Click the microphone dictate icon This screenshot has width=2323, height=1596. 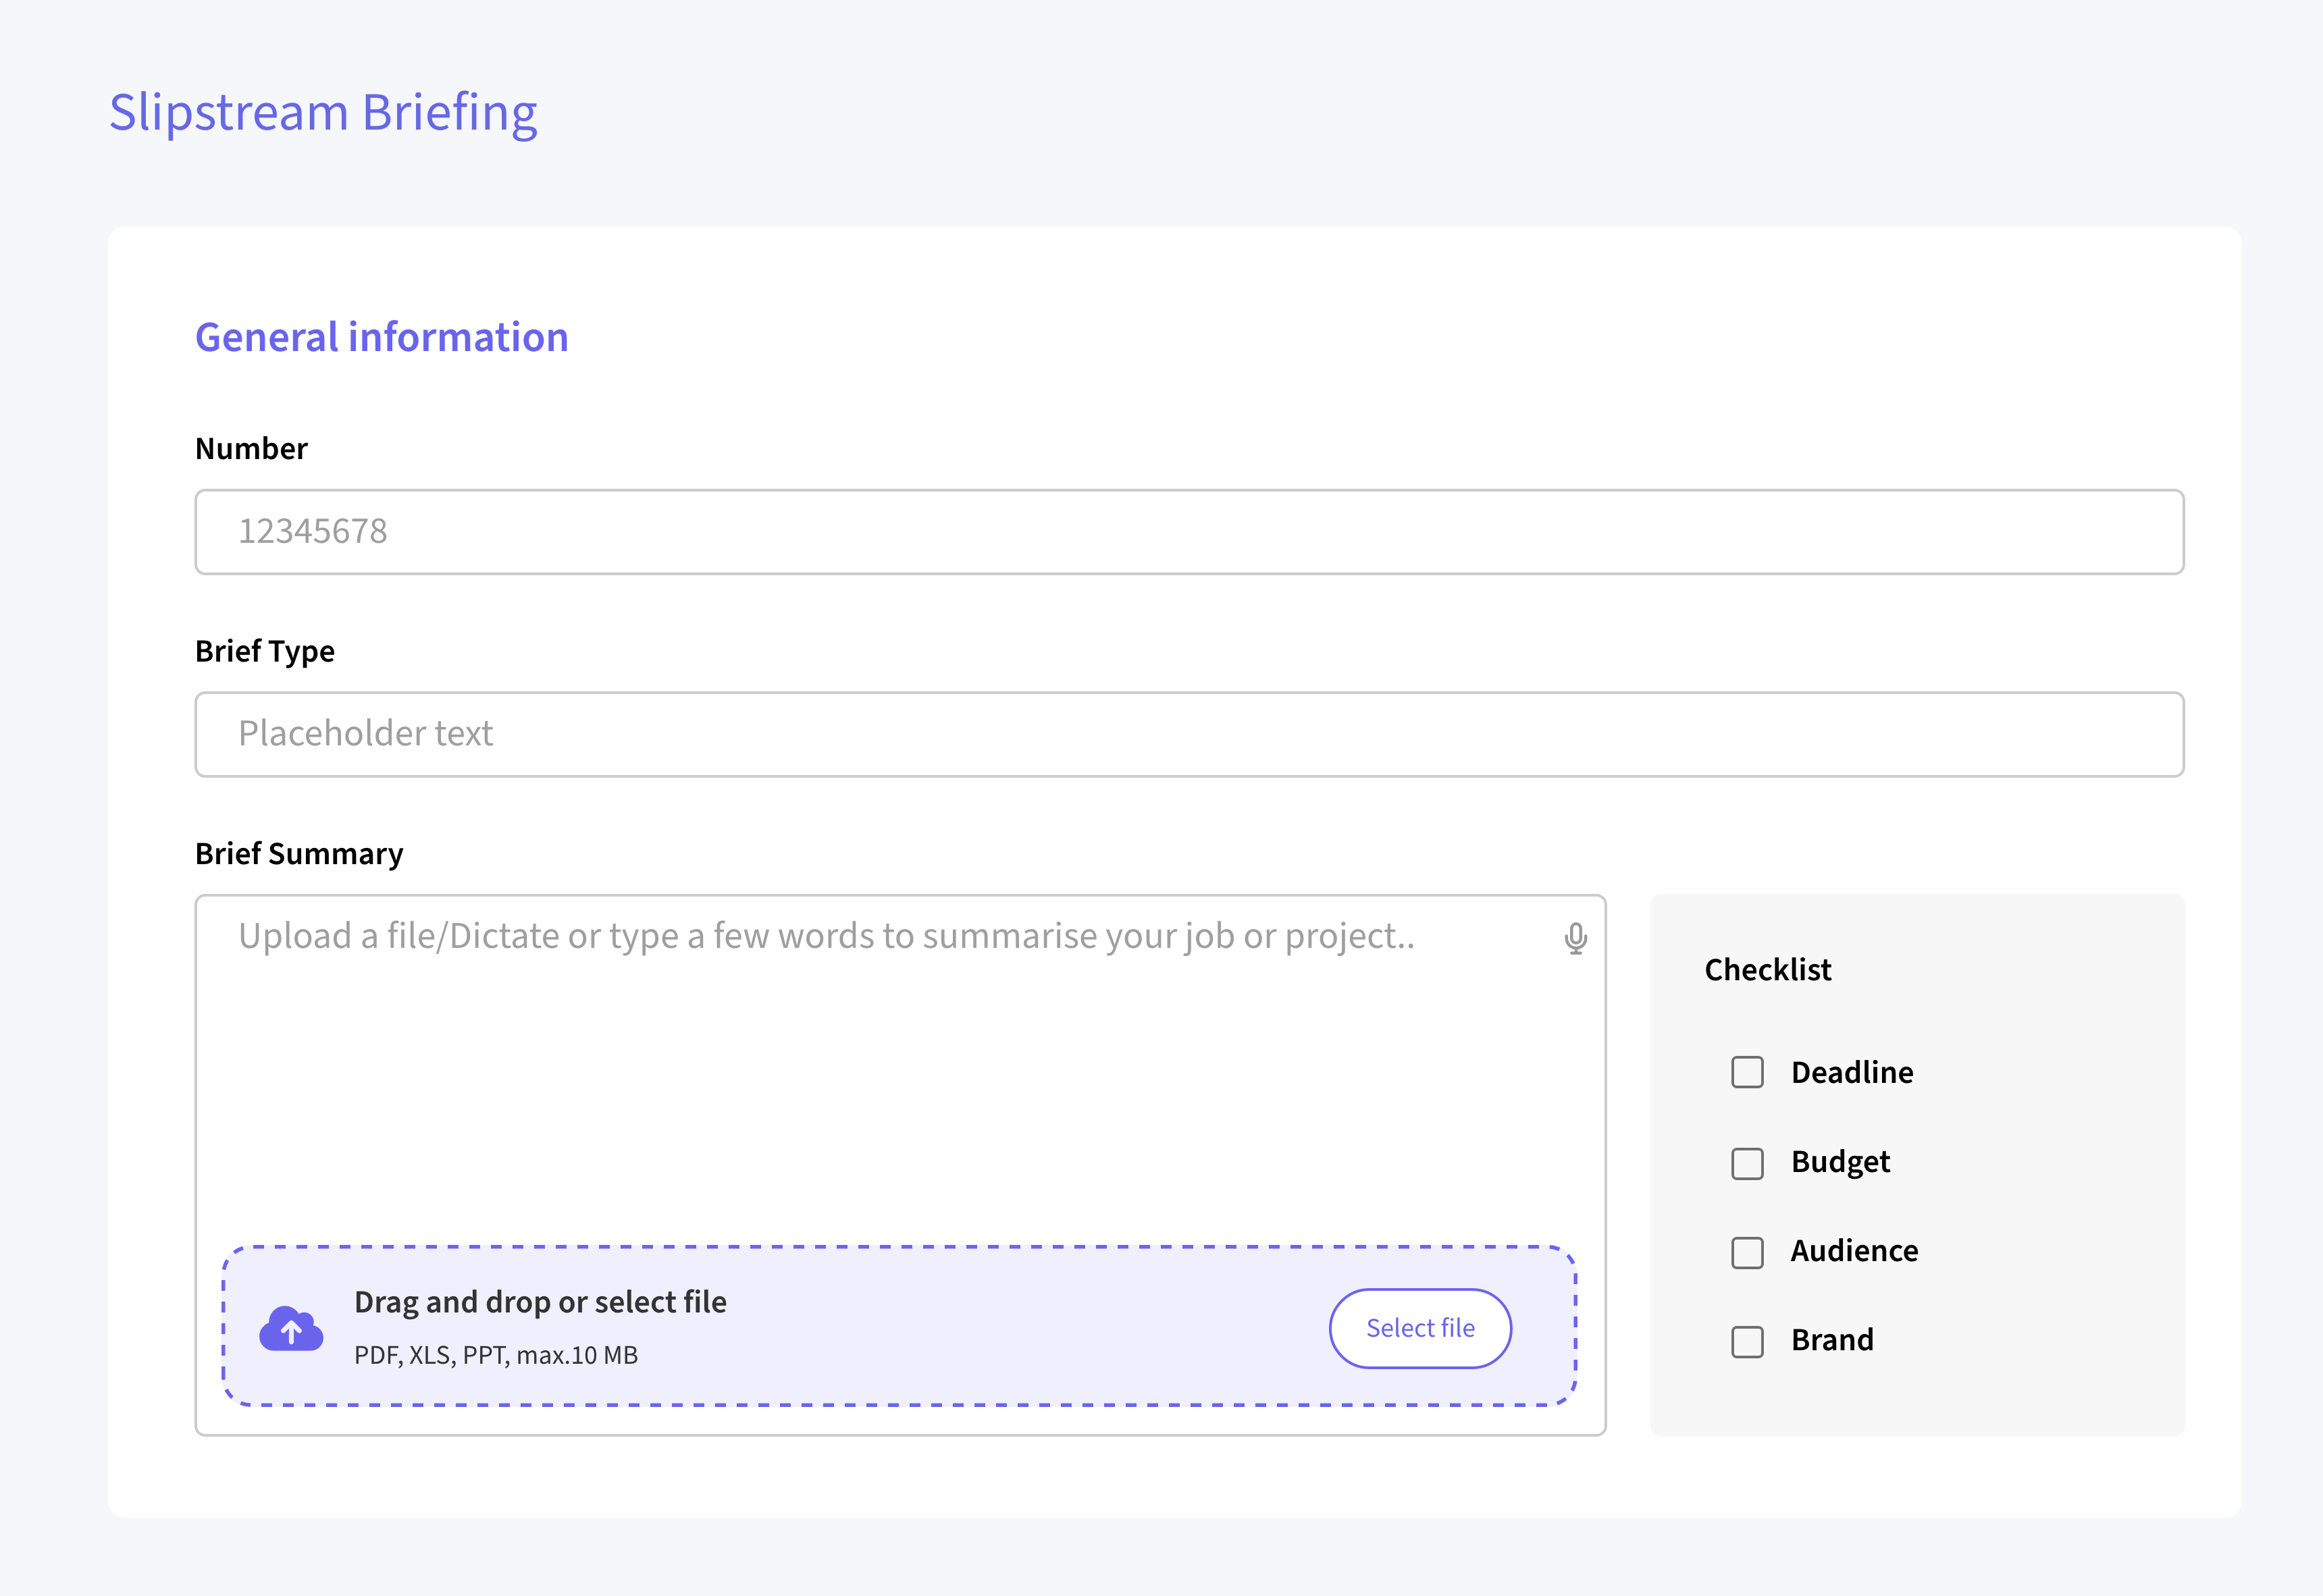coord(1575,938)
